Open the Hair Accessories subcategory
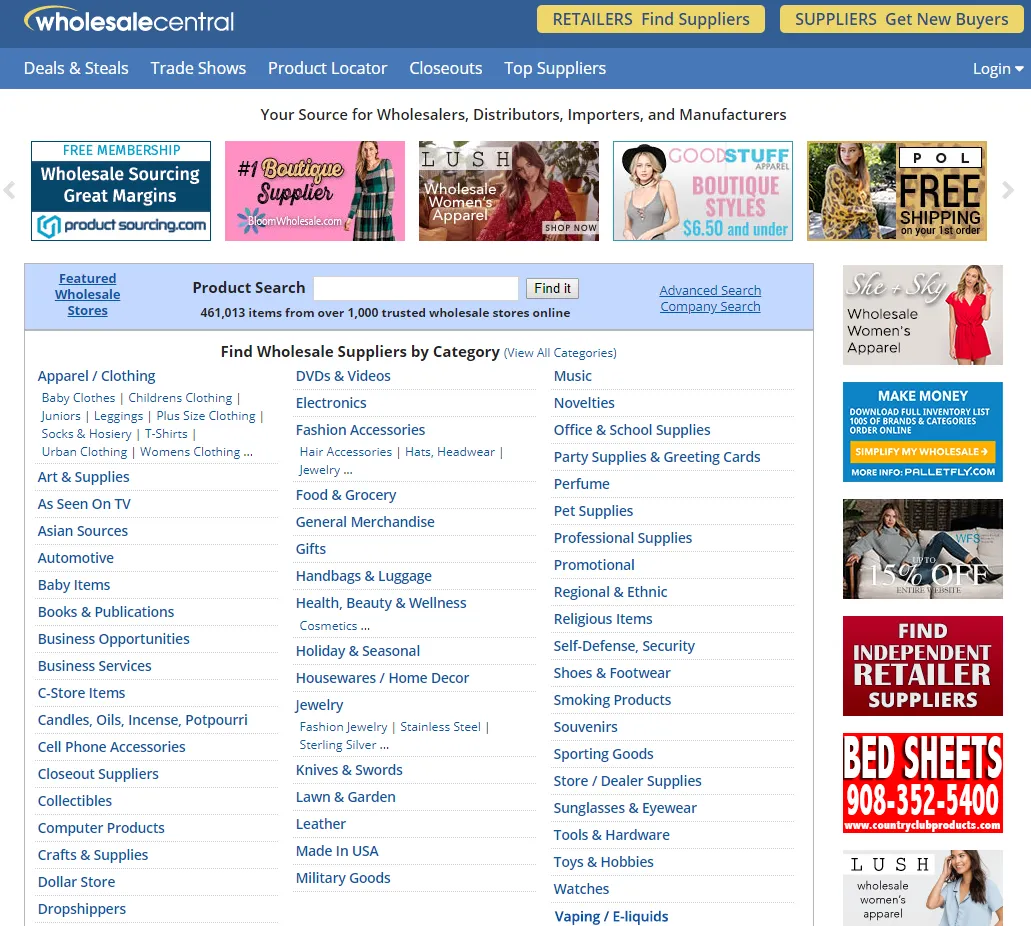The image size is (1031, 926). point(346,452)
